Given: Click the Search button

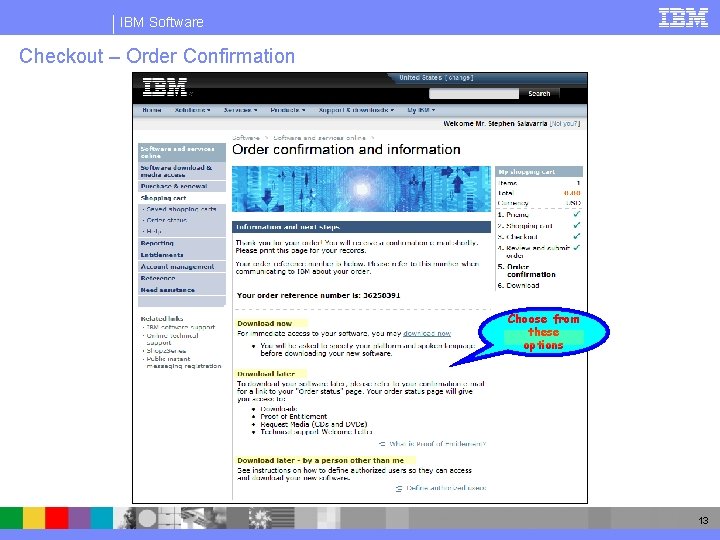Looking at the screenshot, I should pos(539,94).
